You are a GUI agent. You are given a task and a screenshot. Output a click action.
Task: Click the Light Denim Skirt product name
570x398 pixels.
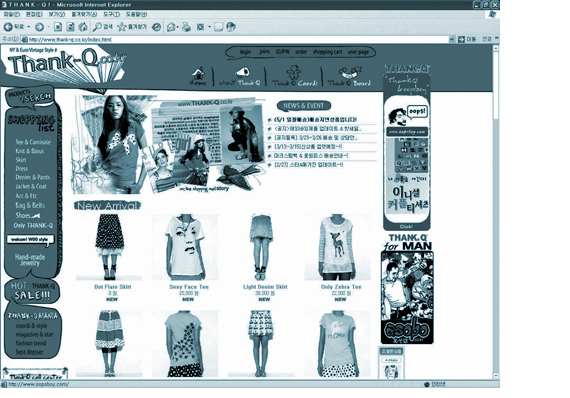coord(265,287)
